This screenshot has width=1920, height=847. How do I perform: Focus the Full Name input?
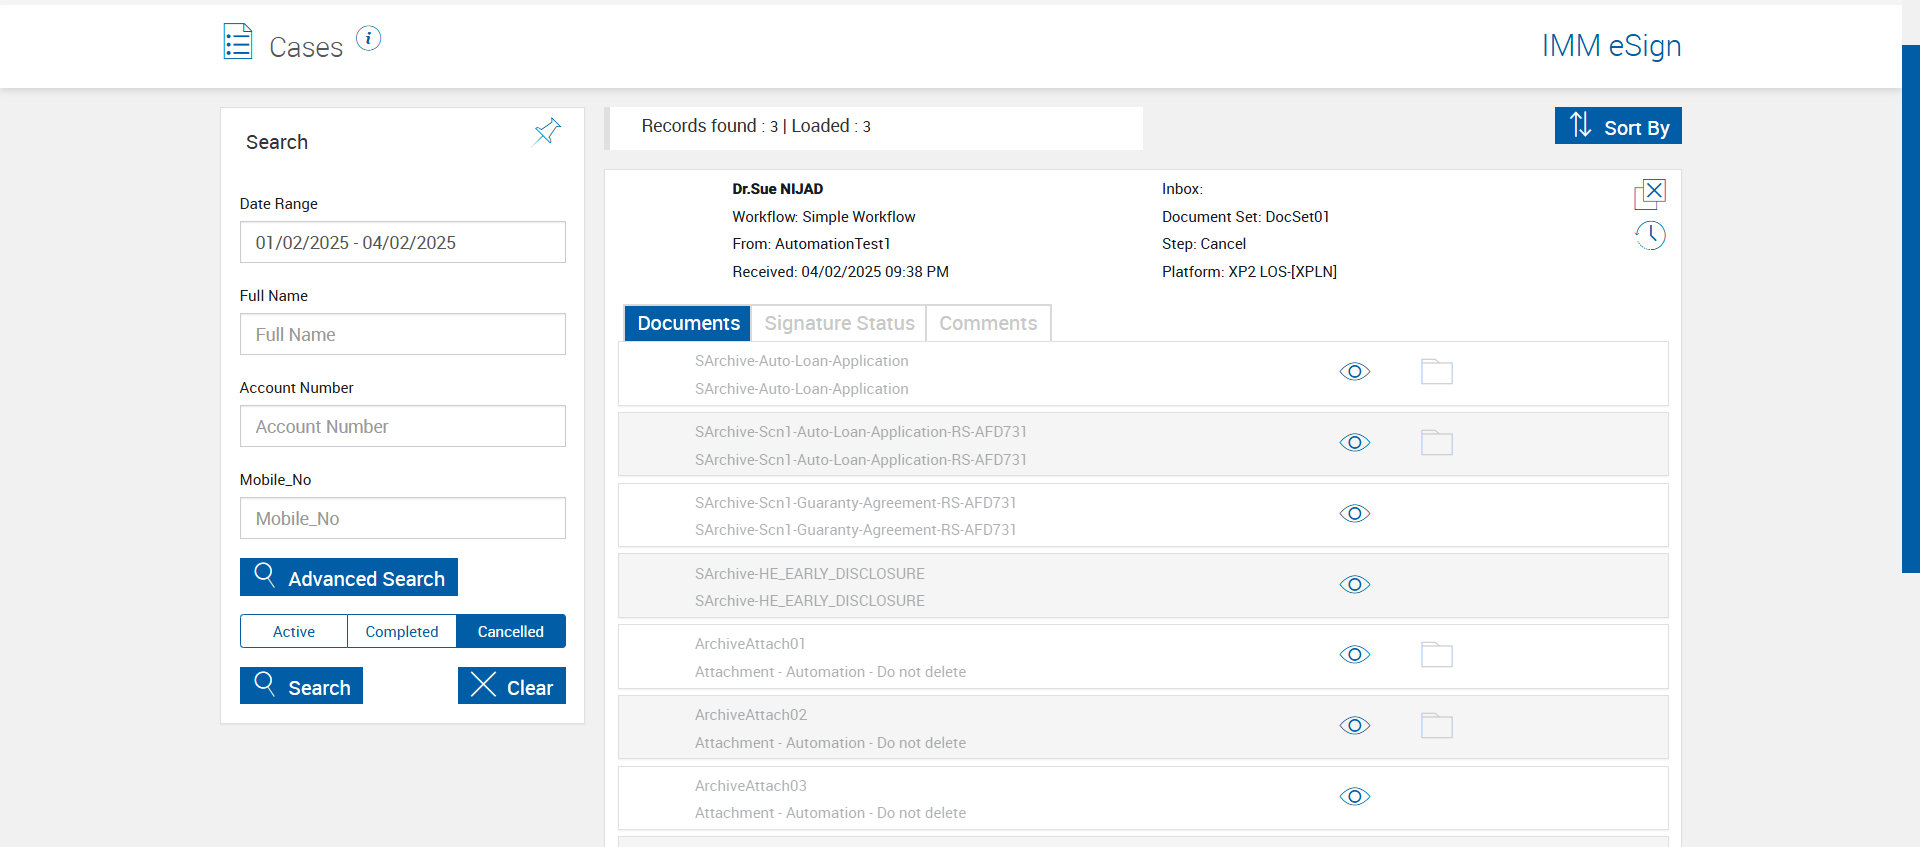pos(403,334)
